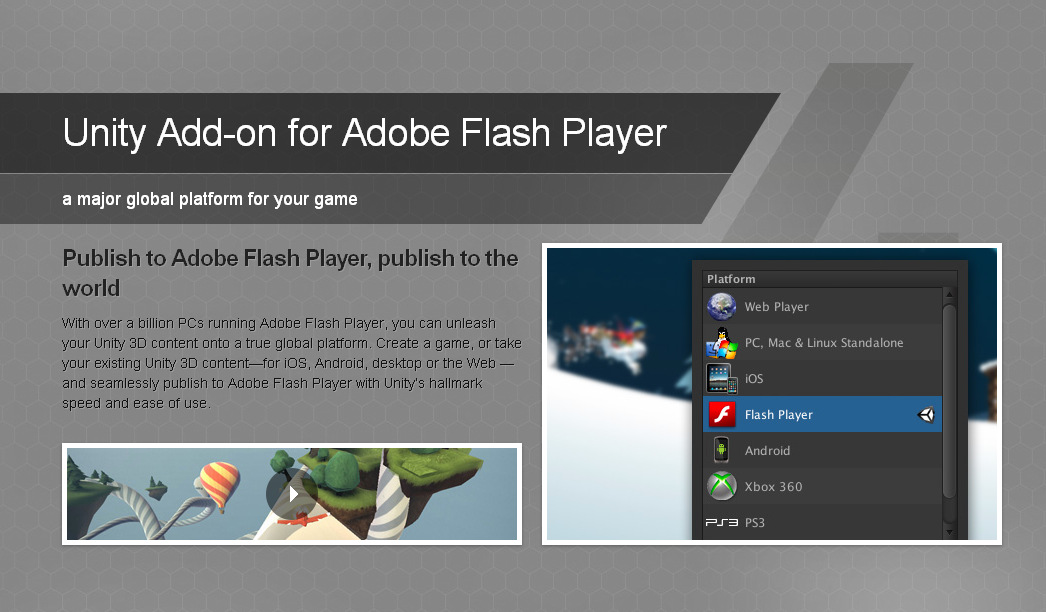Click the PC, Mac & Linux Standalone icon
The width and height of the screenshot is (1046, 612).
coord(721,342)
